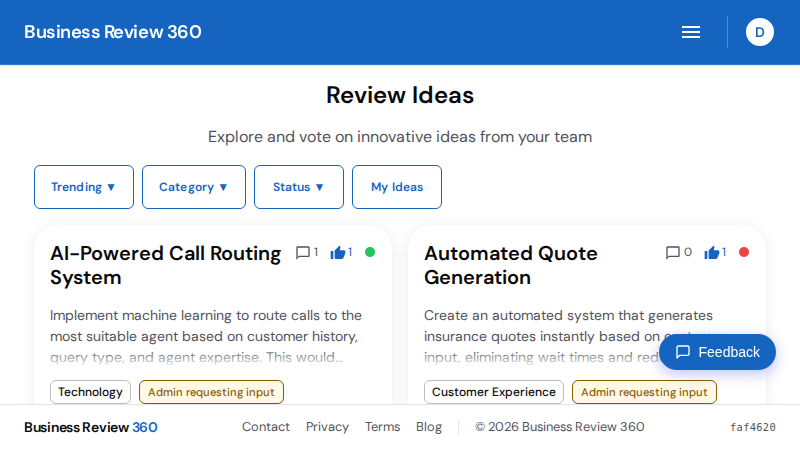This screenshot has width=800, height=450.
Task: Open Automated Quote Generation idea title
Action: click(x=511, y=265)
